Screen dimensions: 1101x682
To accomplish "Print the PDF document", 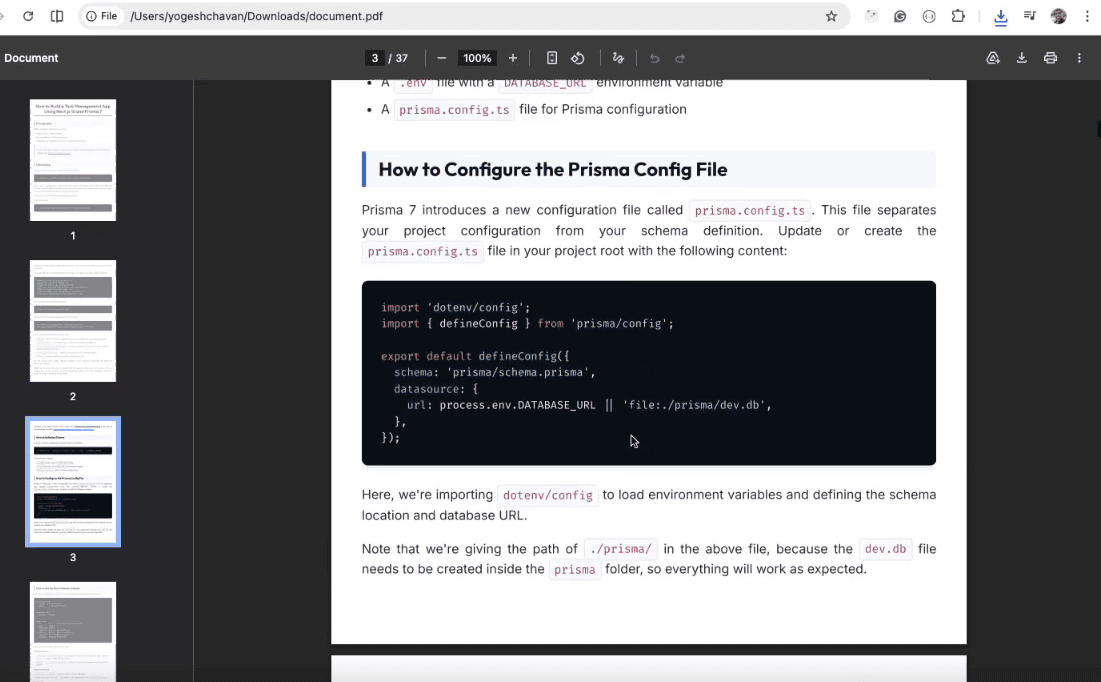I will click(1050, 58).
